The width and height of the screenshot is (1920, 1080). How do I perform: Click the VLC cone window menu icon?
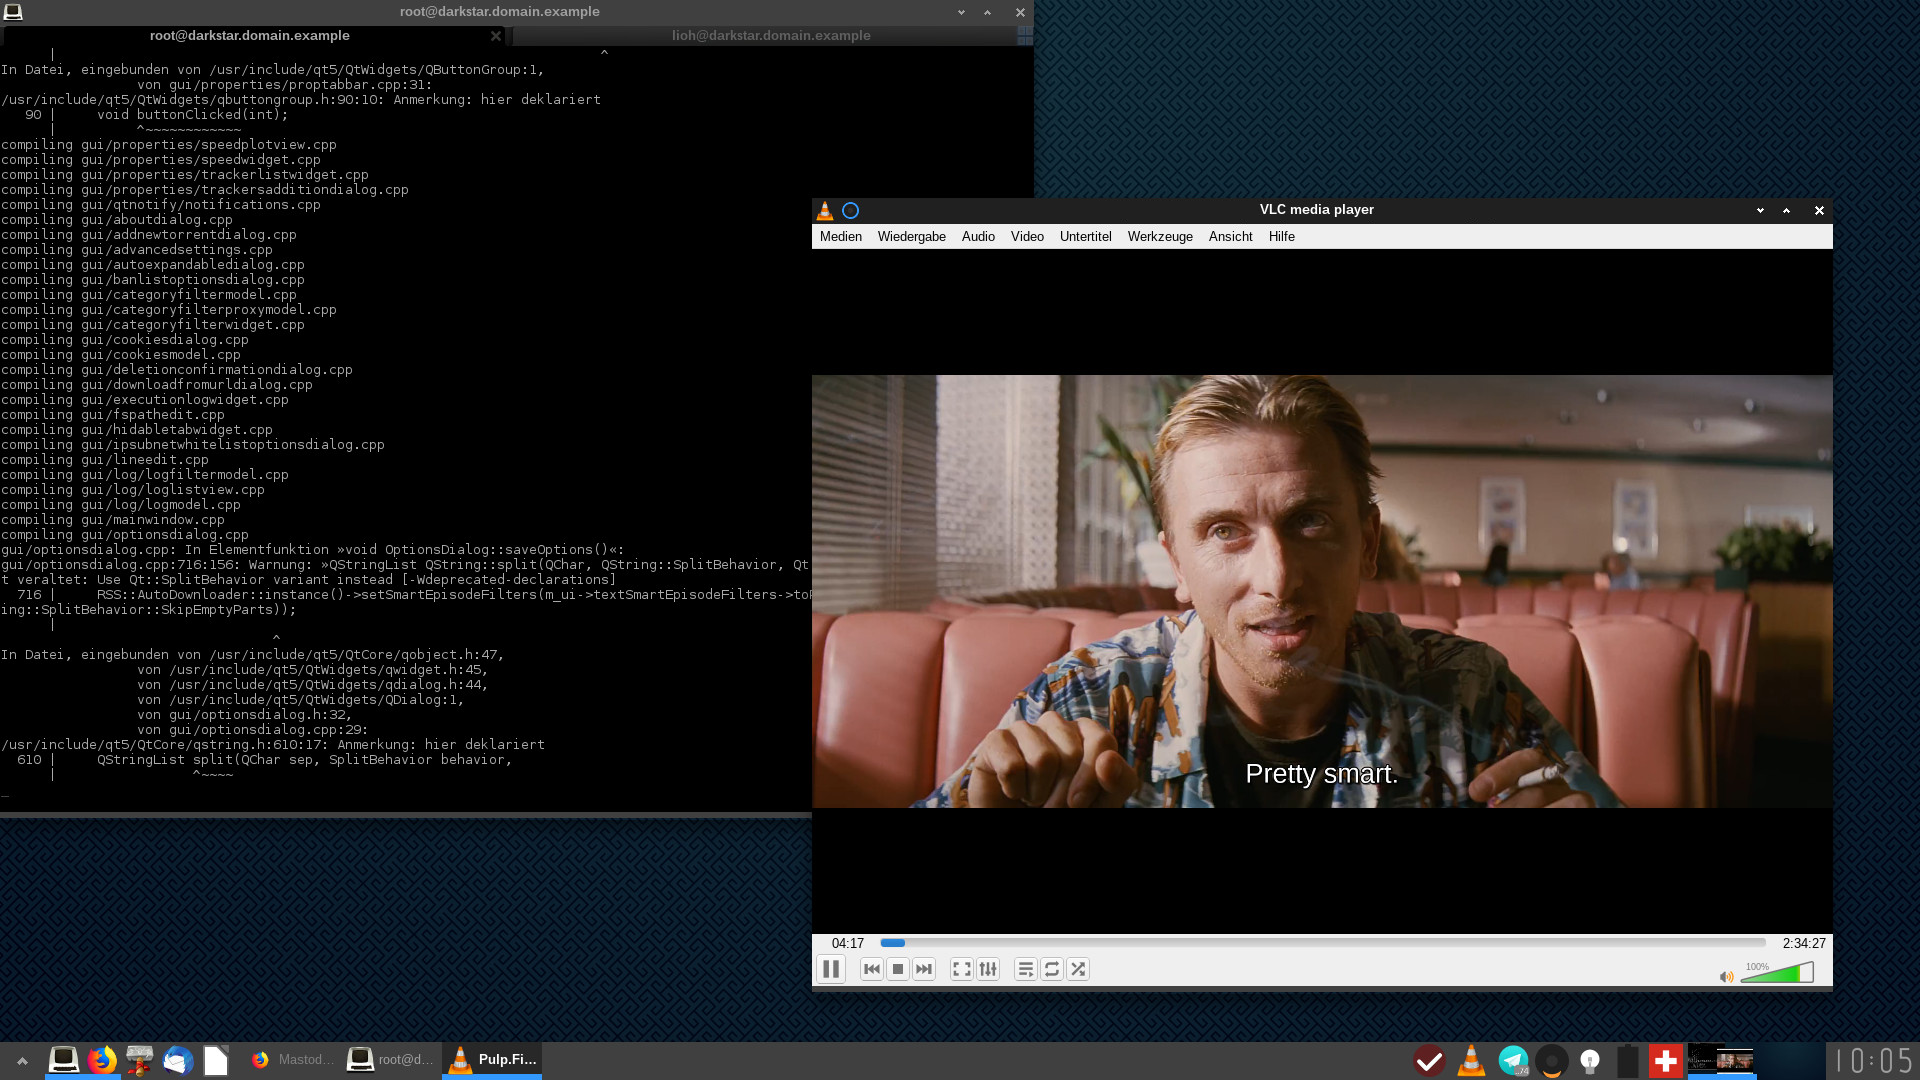[825, 210]
